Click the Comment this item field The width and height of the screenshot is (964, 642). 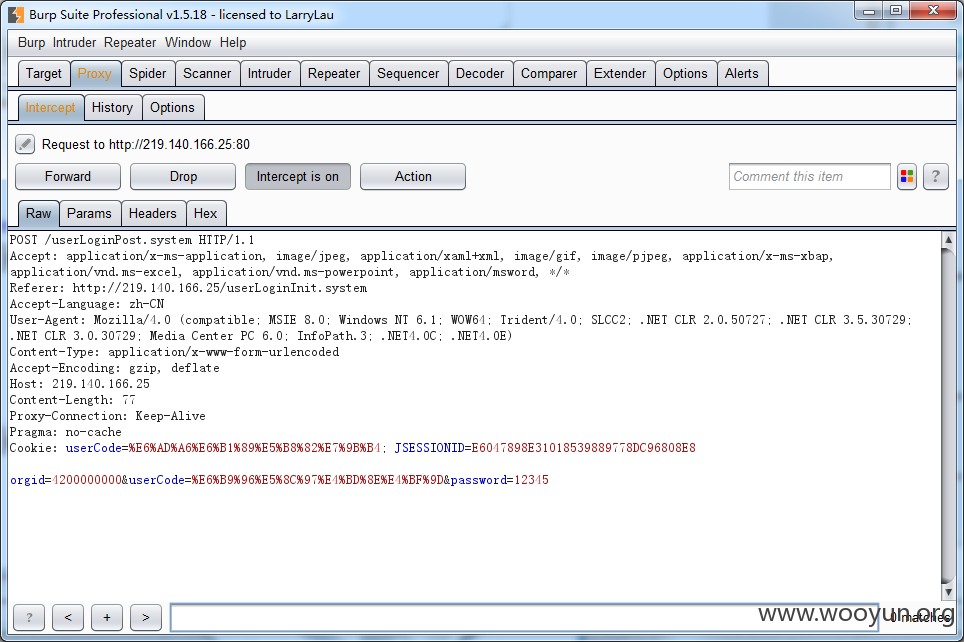[x=809, y=176]
